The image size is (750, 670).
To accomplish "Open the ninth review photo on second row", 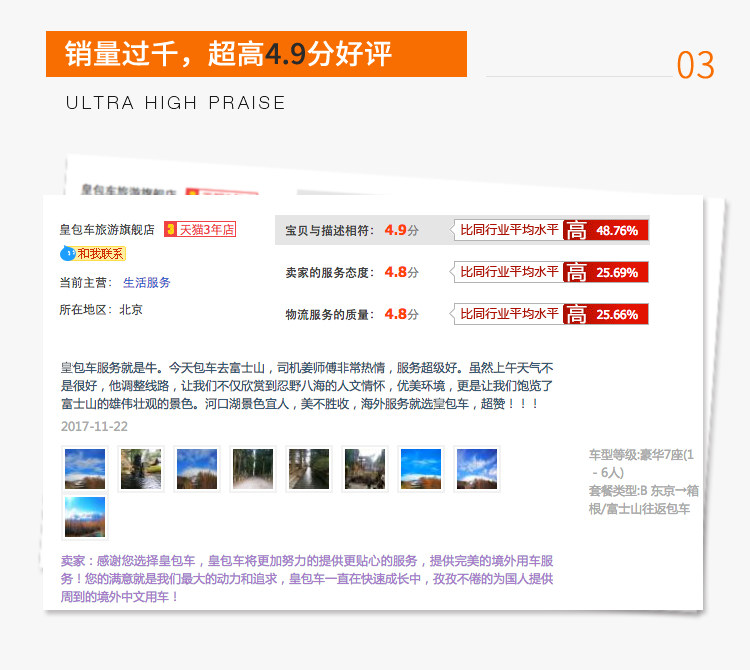I will tap(85, 517).
